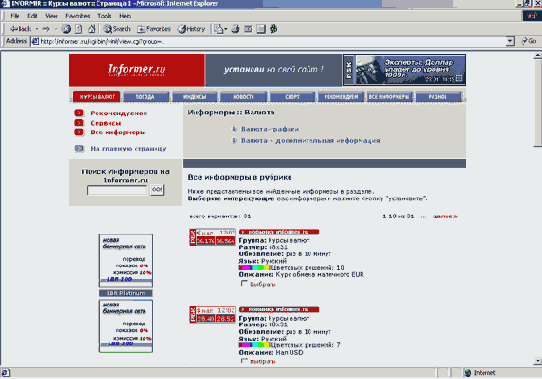Open the File menu
Screen dimensions: 542x379
pos(15,16)
